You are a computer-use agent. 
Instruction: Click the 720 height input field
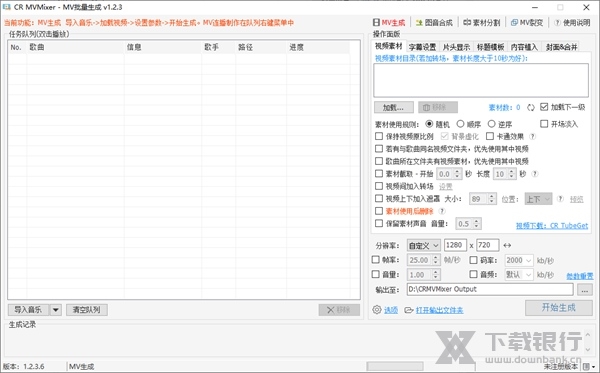[x=488, y=245]
